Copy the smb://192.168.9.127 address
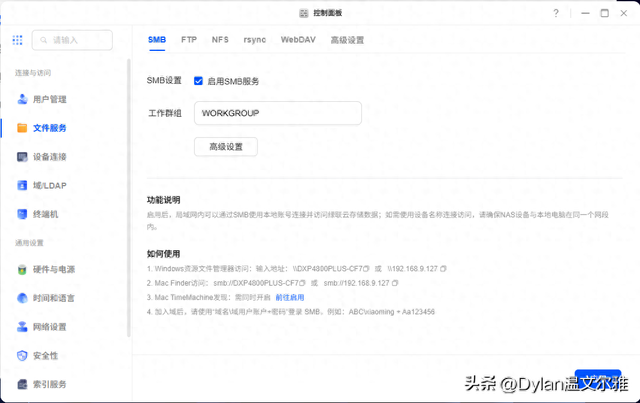640x403 pixels. pyautogui.click(x=395, y=283)
